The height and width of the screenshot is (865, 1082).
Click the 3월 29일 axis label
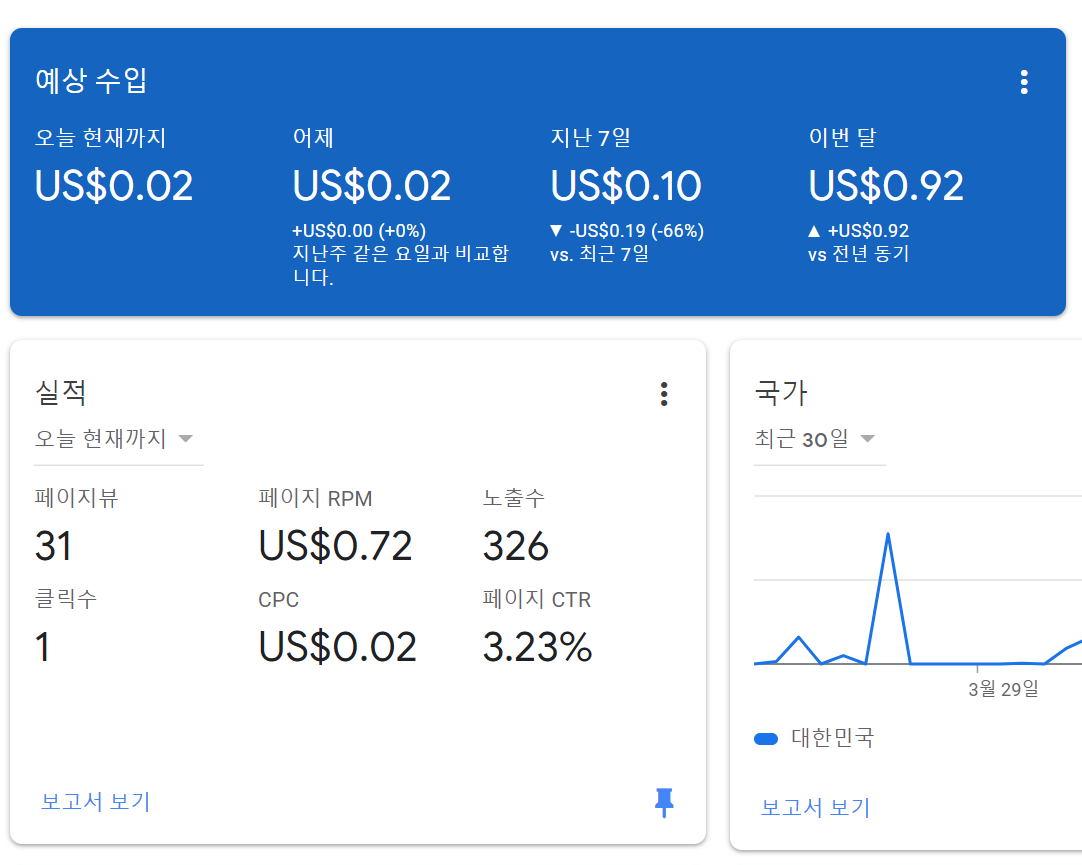[x=1003, y=688]
